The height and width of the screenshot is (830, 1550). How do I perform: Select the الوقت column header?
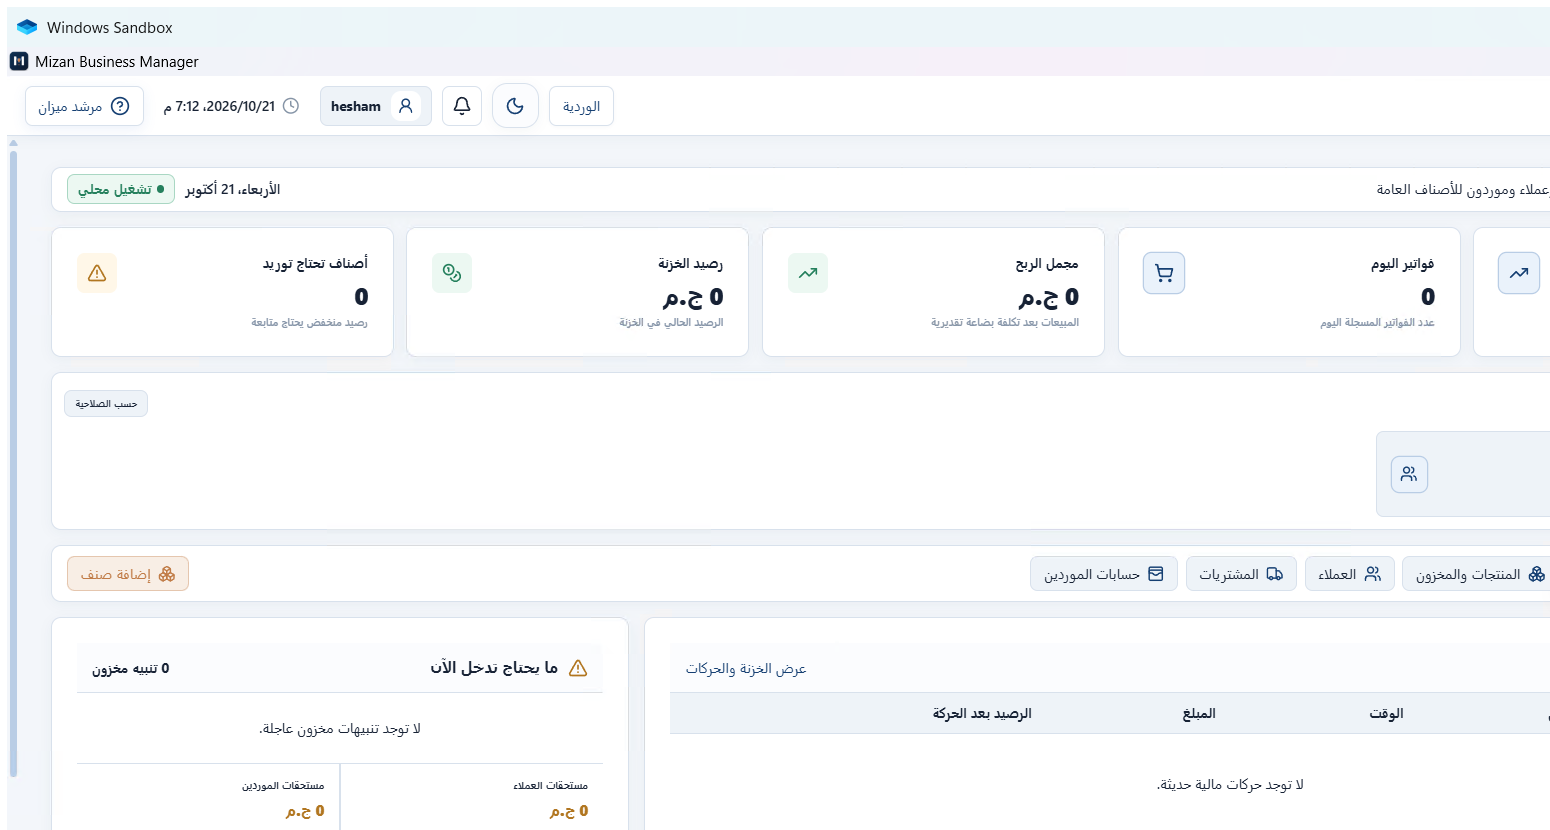pyautogui.click(x=1386, y=713)
